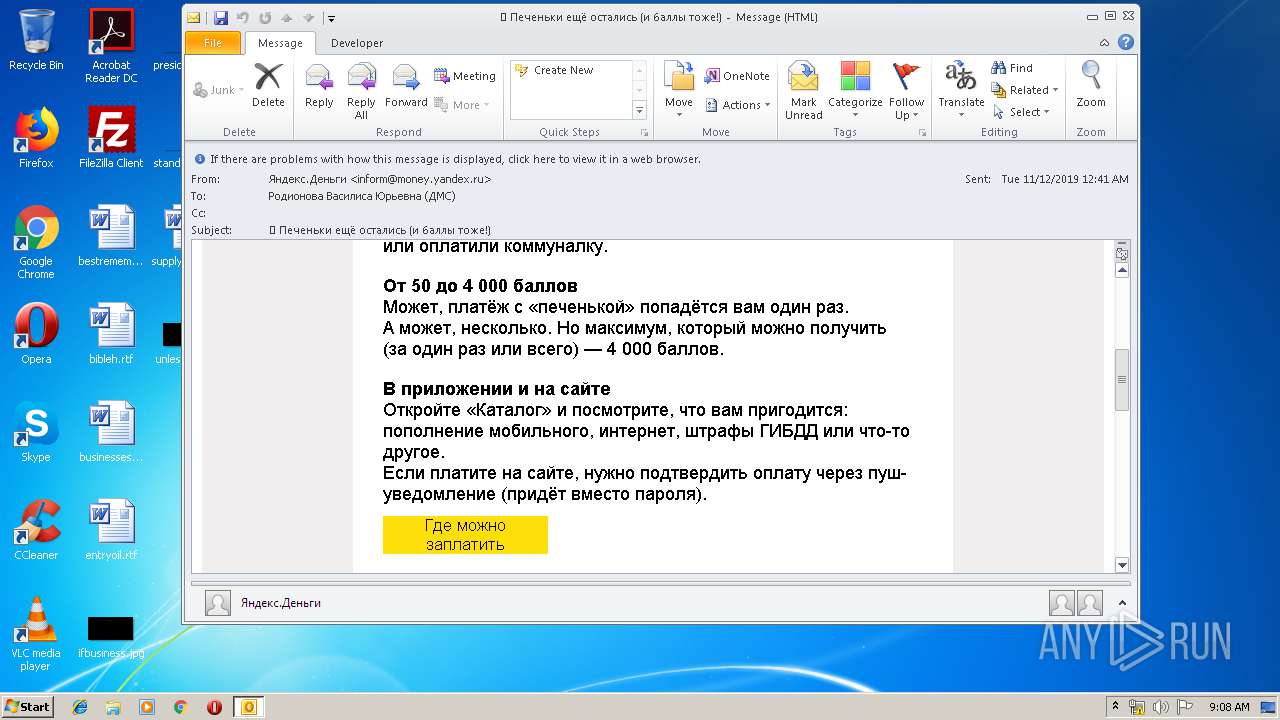Switch to the Message tab
Screen dimensions: 1280x720
point(280,43)
